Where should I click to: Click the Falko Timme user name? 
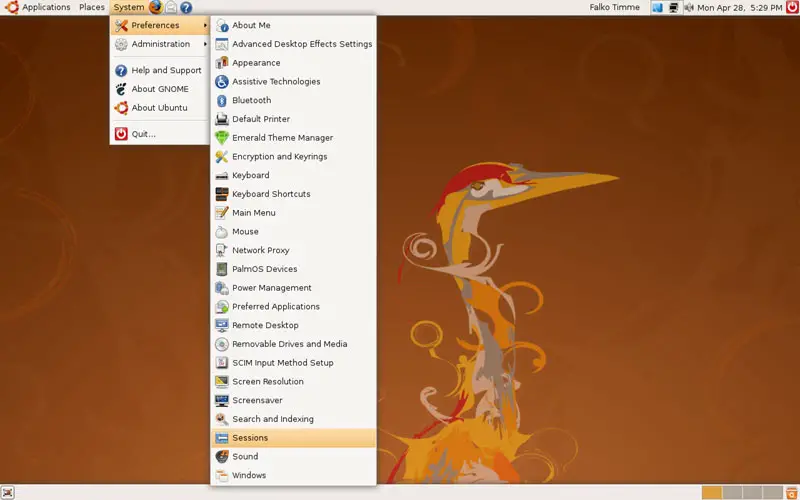(x=614, y=7)
